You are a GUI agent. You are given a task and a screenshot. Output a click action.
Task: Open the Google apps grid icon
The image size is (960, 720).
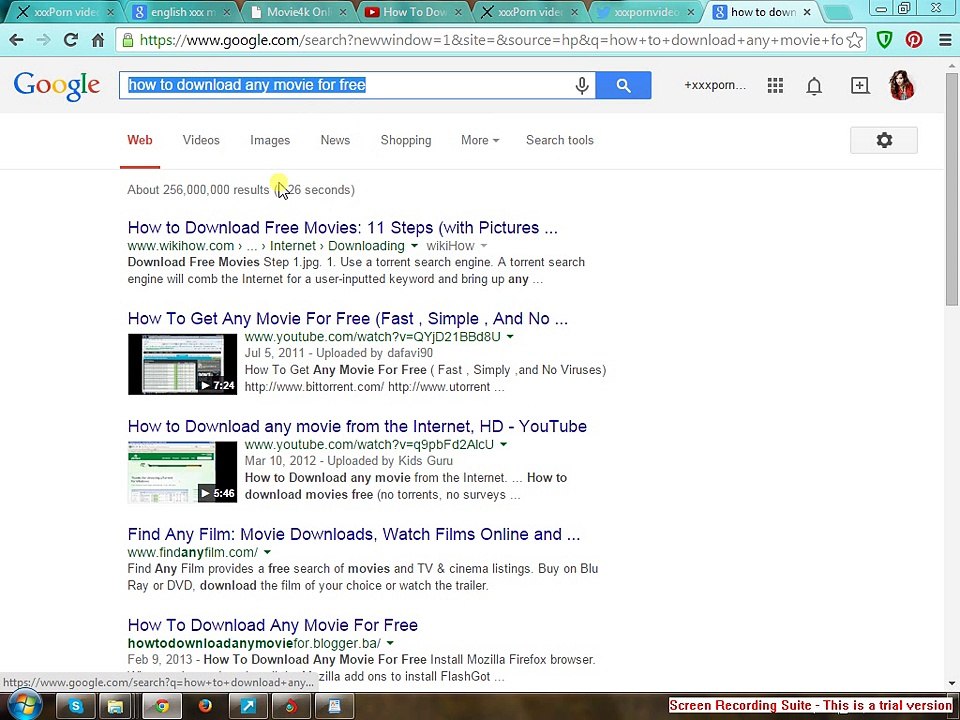click(775, 85)
